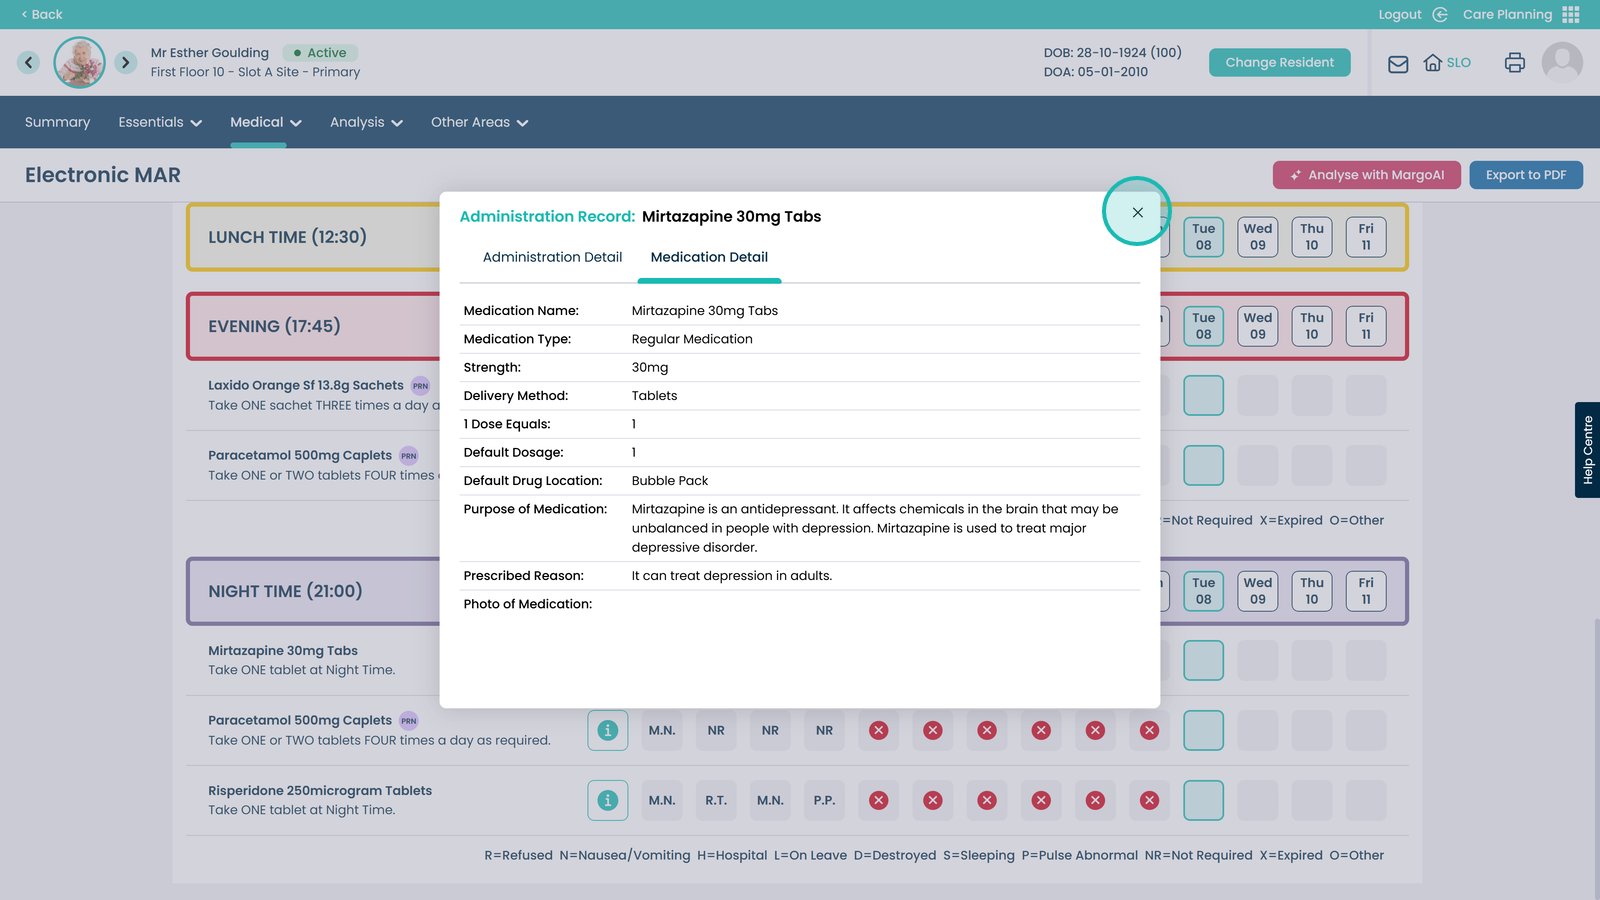Viewport: 1600px width, 900px height.
Task: Go to next resident arrow
Action: tap(125, 63)
